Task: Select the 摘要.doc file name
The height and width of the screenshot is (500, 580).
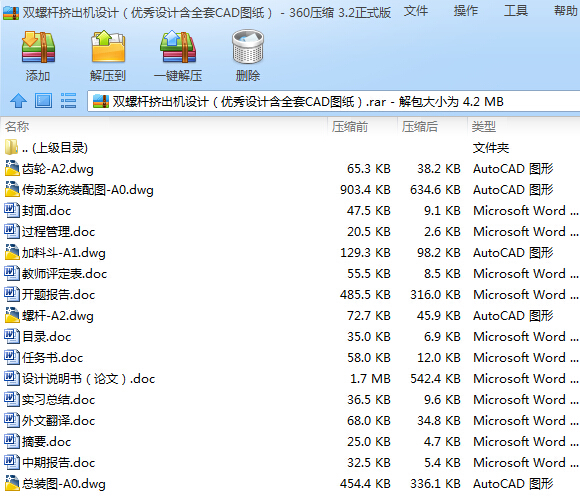Action: [46, 441]
